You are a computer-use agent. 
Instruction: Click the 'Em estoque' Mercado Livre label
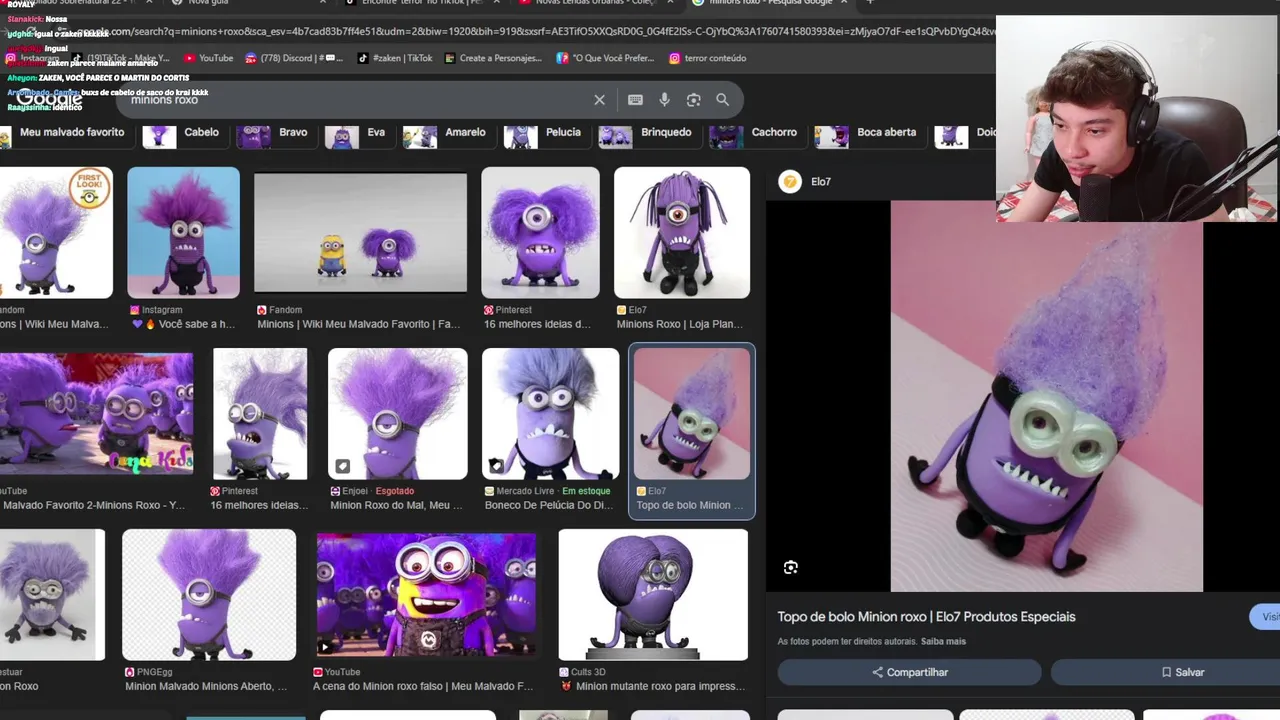(x=586, y=491)
